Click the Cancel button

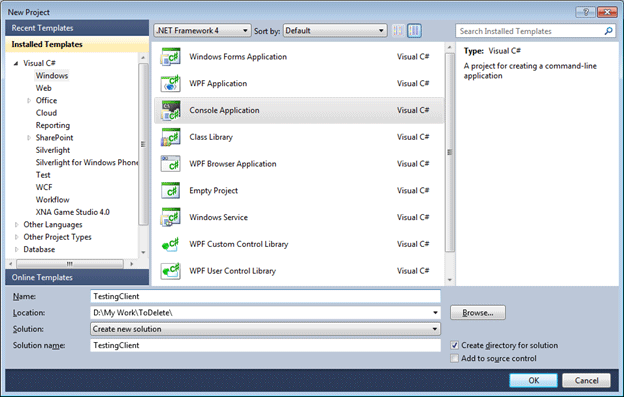586,380
